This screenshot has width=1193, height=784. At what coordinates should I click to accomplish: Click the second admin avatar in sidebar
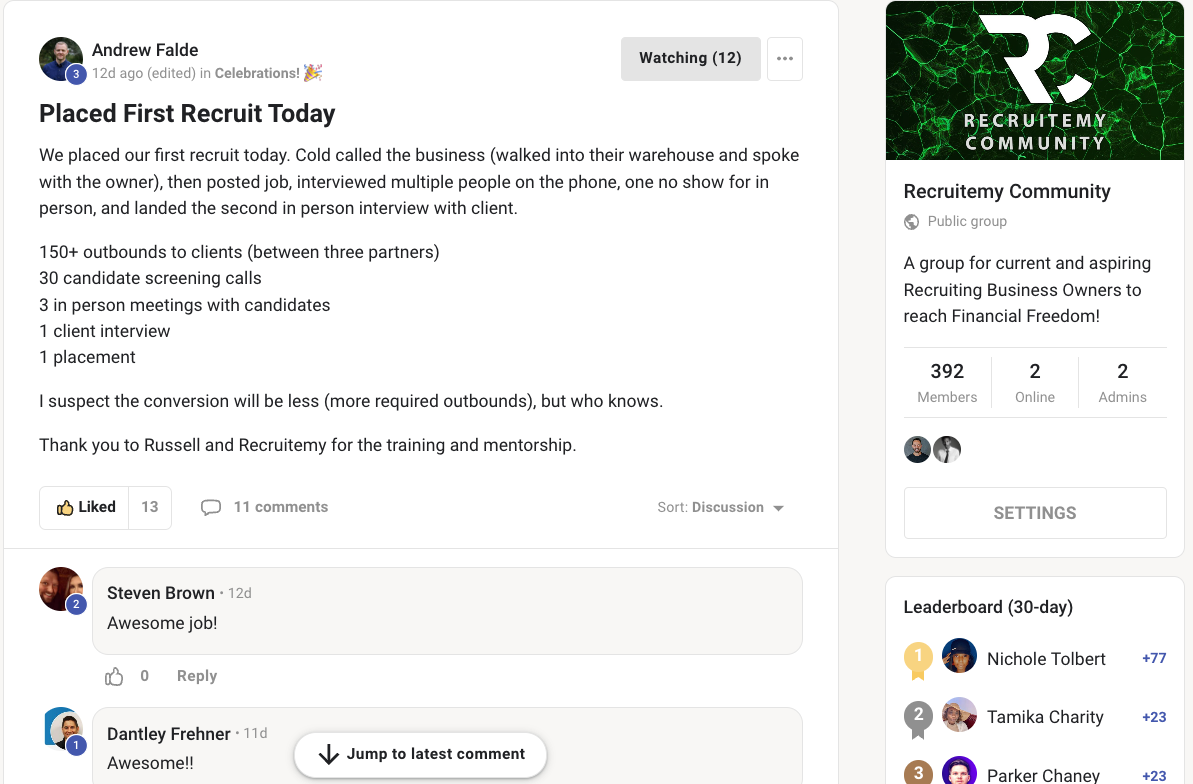coord(946,450)
